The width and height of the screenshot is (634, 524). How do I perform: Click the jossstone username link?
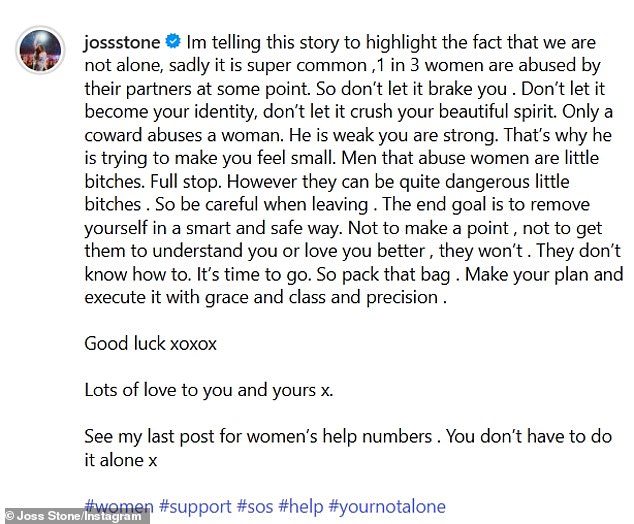(122, 42)
